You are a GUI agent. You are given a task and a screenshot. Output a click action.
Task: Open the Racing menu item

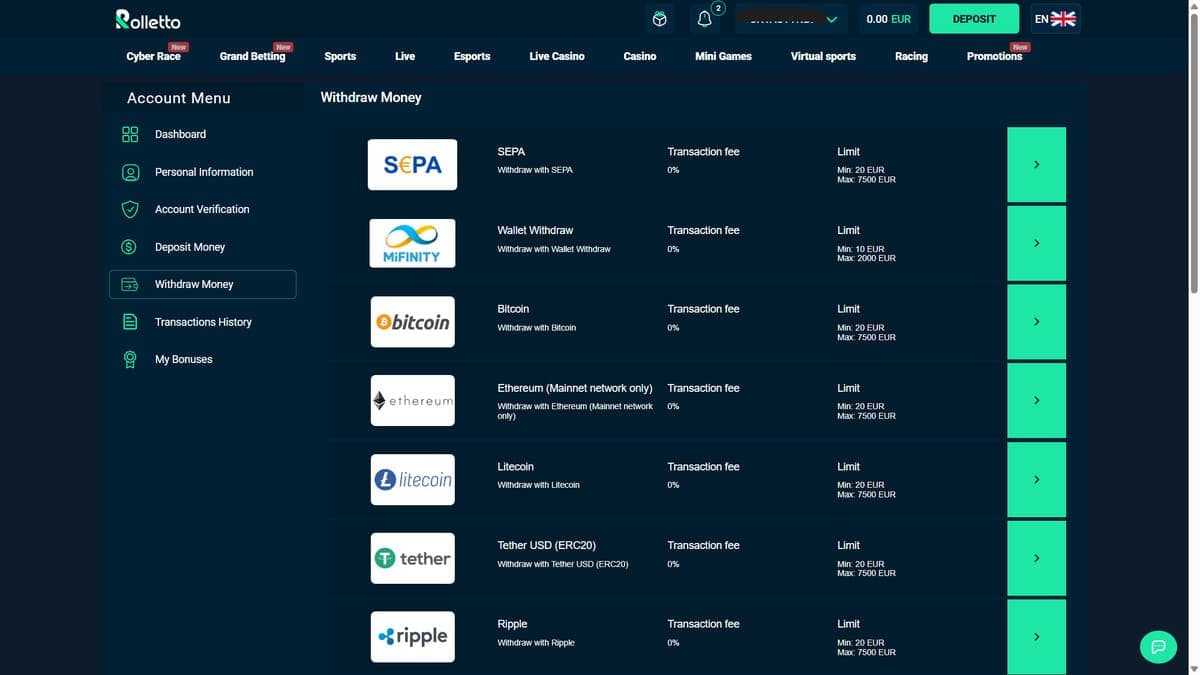(911, 56)
